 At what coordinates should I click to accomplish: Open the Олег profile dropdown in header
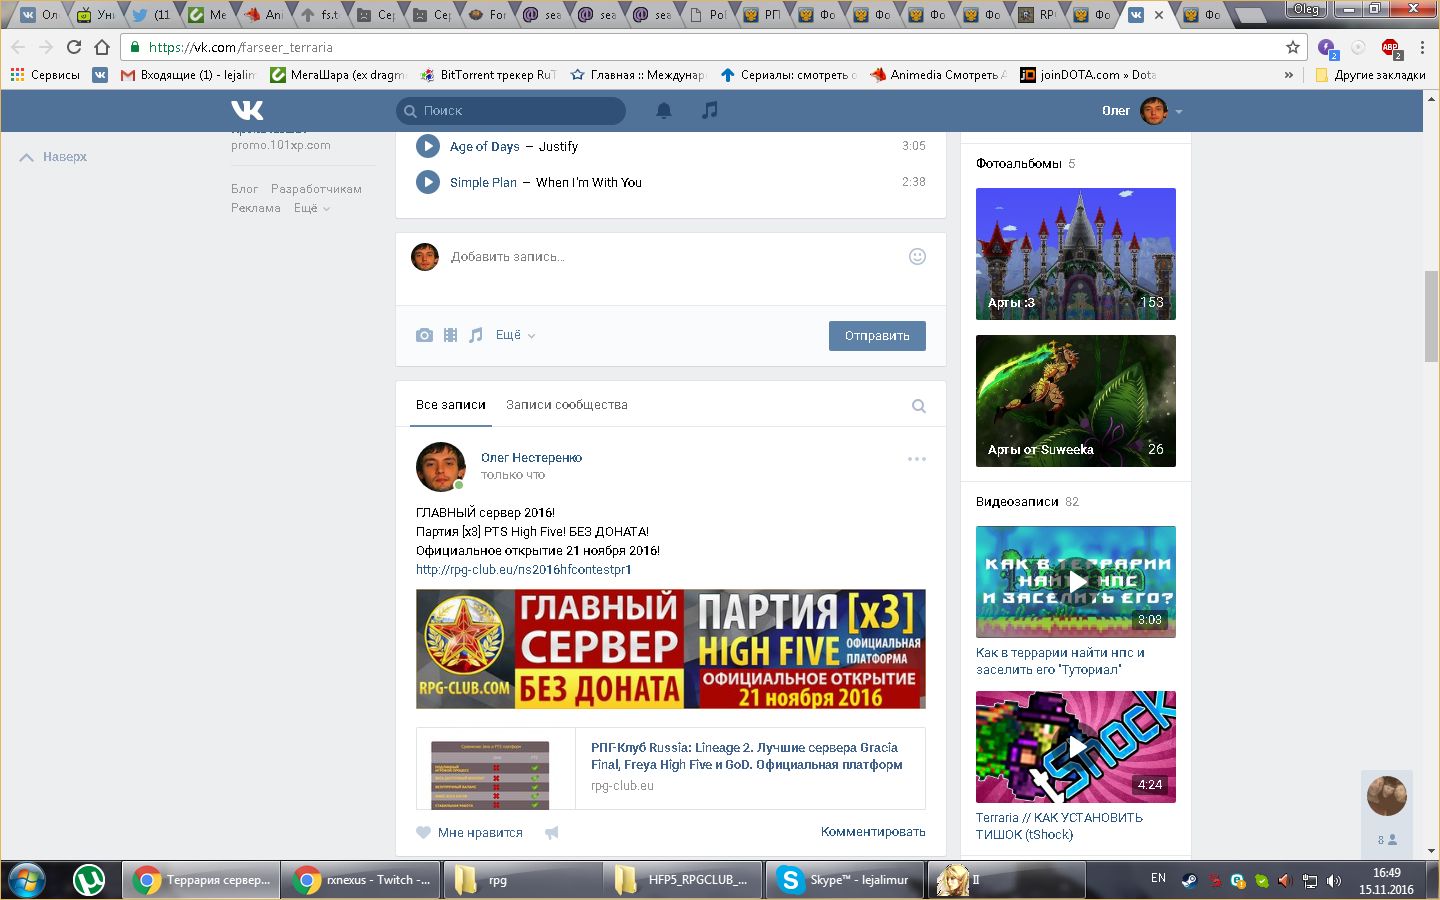pos(1142,111)
